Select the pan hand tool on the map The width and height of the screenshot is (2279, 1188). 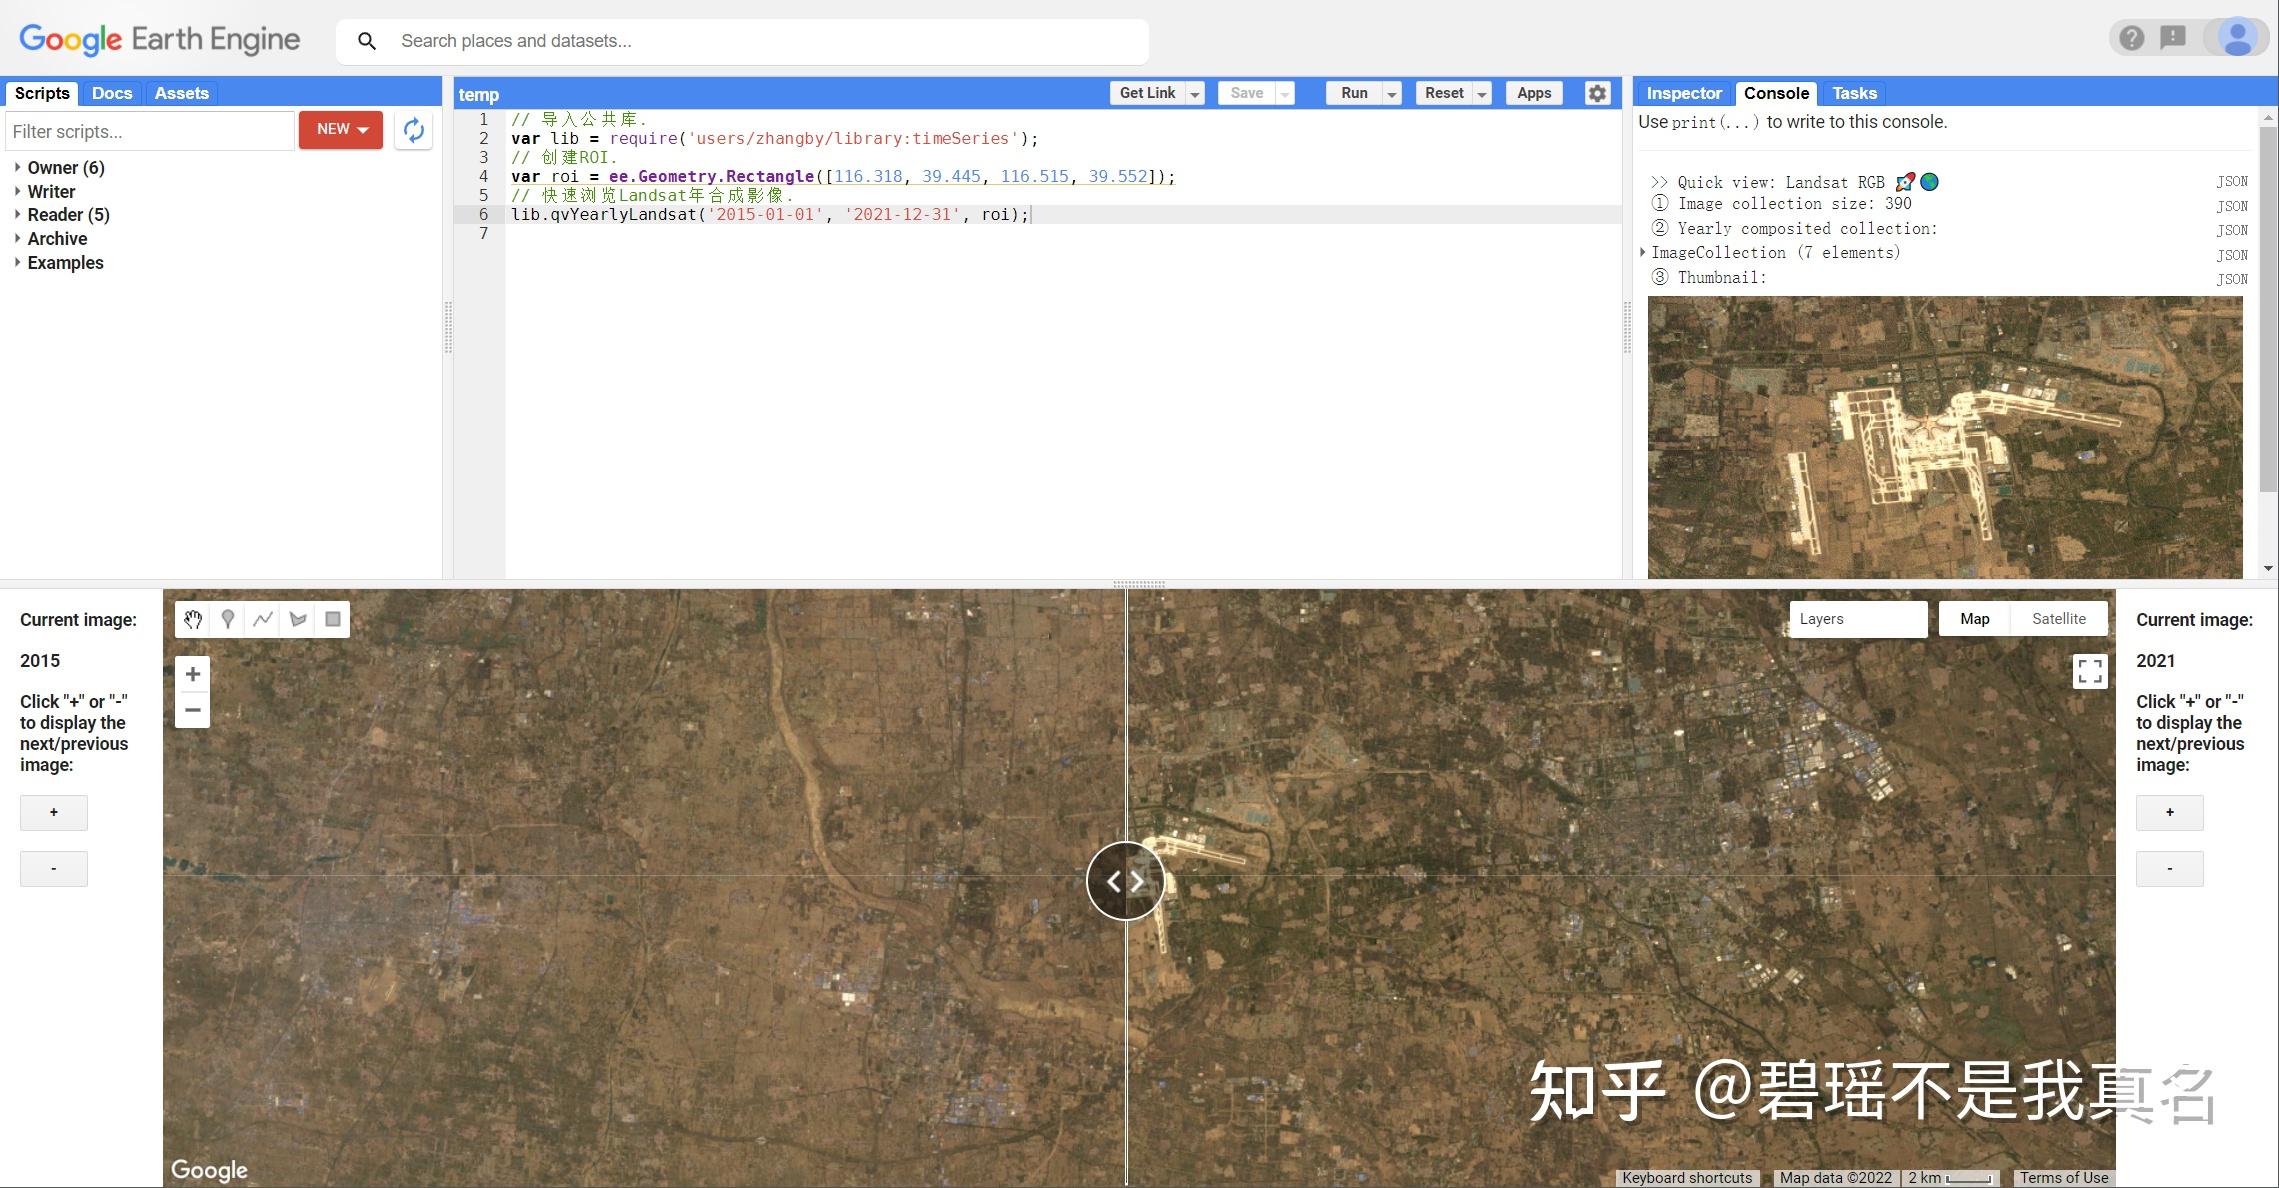(x=192, y=618)
